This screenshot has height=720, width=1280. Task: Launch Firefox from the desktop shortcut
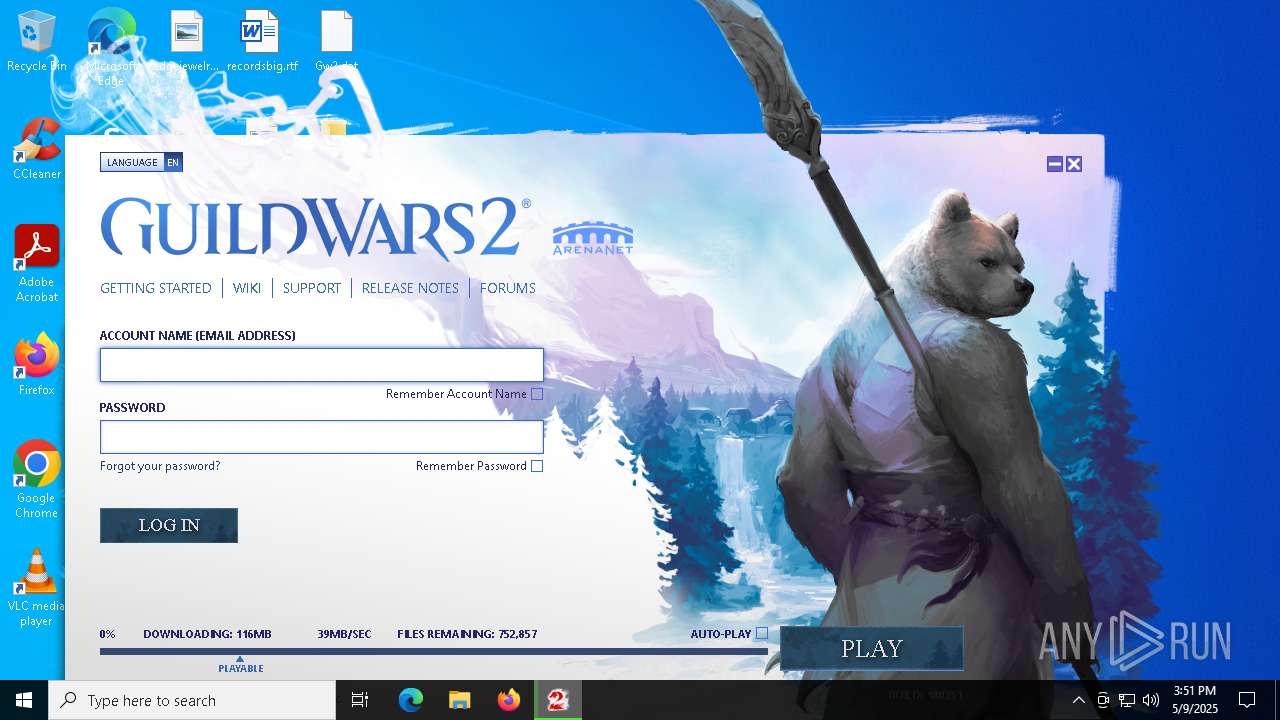coord(37,365)
